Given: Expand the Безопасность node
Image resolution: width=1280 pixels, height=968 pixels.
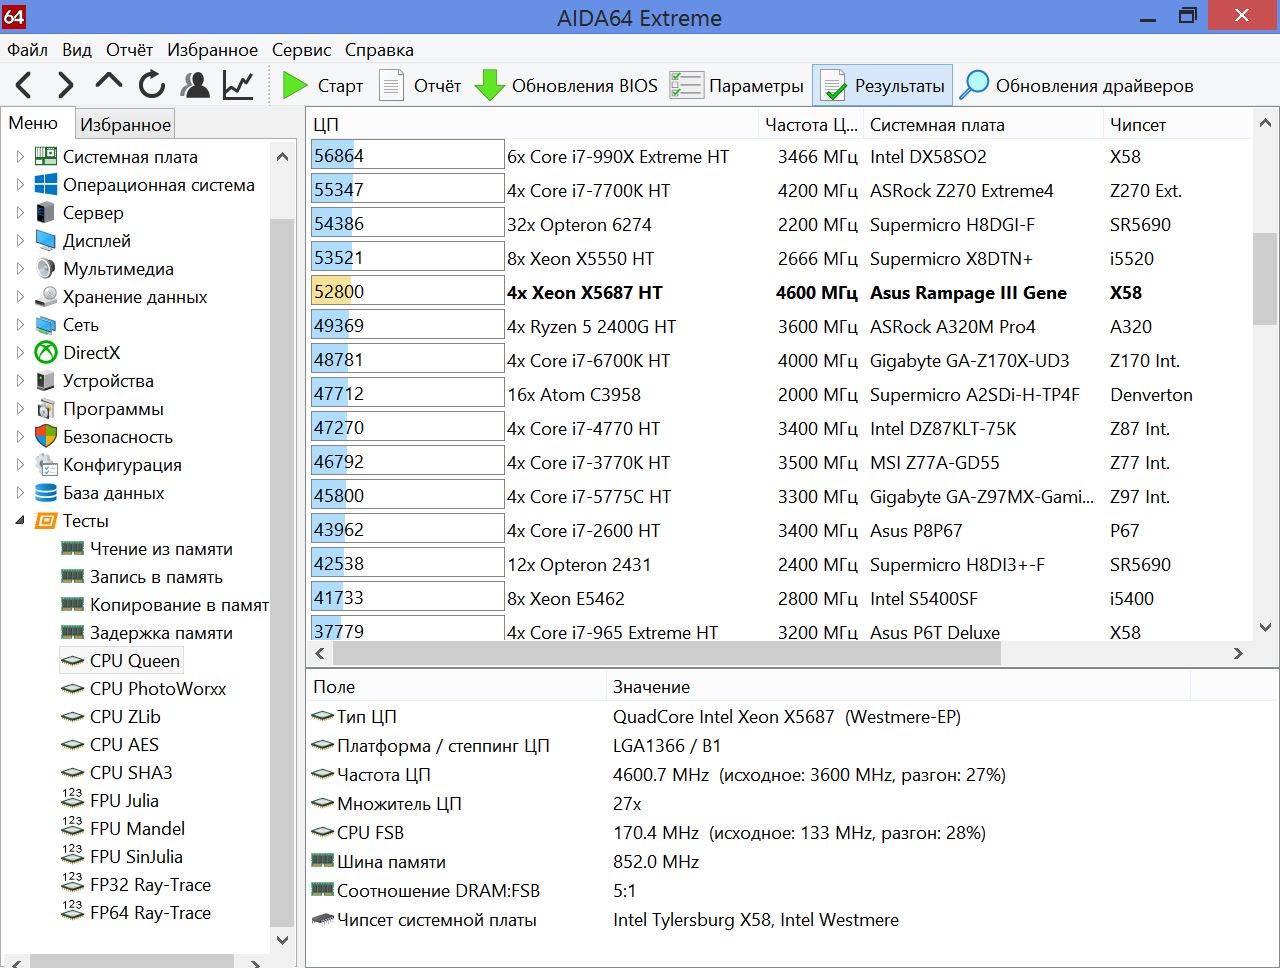Looking at the screenshot, I should click(20, 437).
